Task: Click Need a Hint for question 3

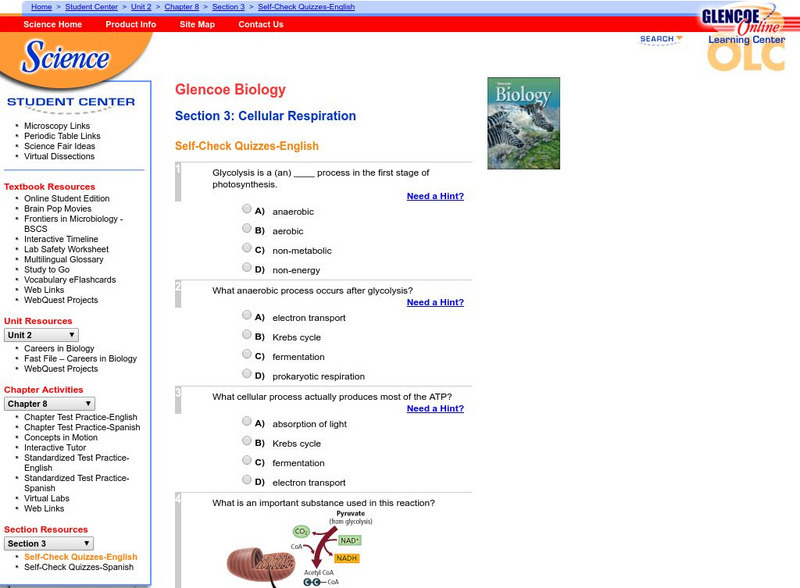Action: pos(435,408)
